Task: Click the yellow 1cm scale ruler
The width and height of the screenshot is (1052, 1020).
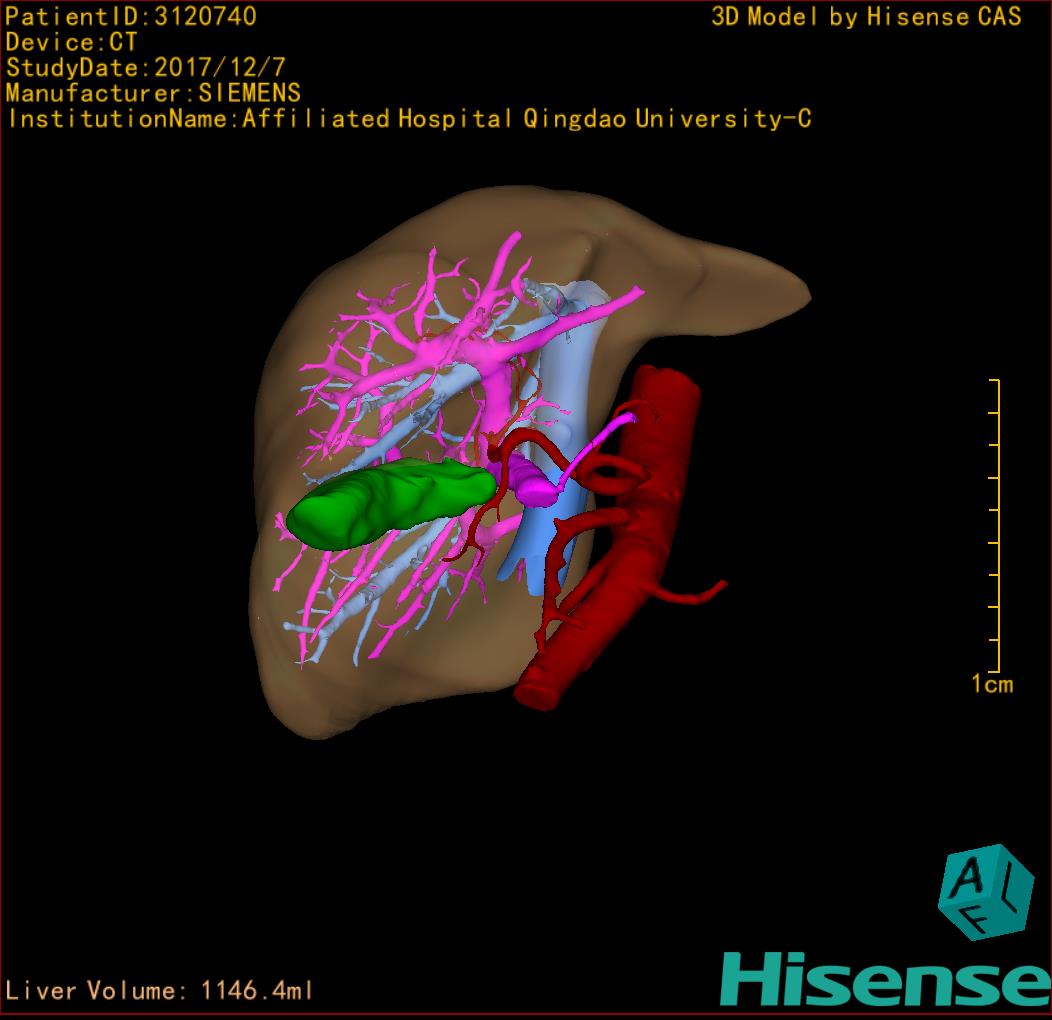Action: [995, 525]
